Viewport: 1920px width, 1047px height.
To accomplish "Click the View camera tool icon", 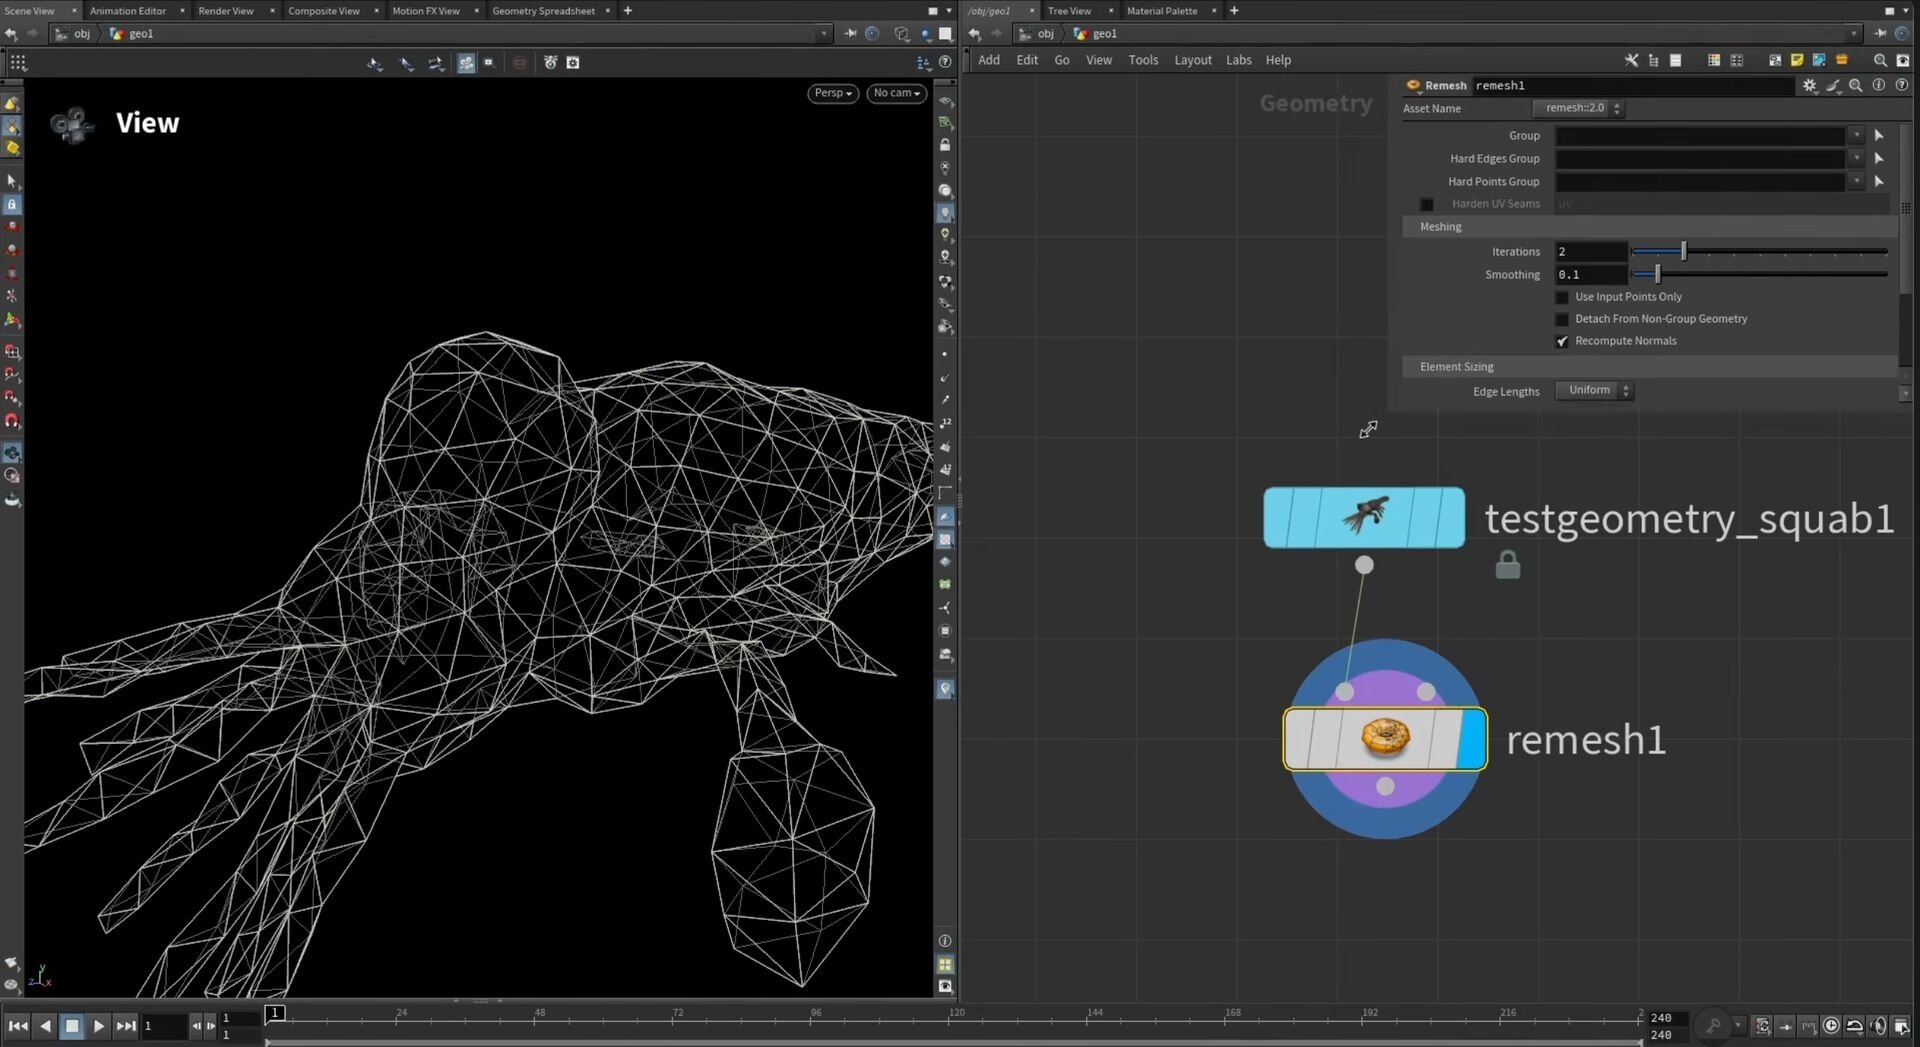I will click(x=72, y=124).
